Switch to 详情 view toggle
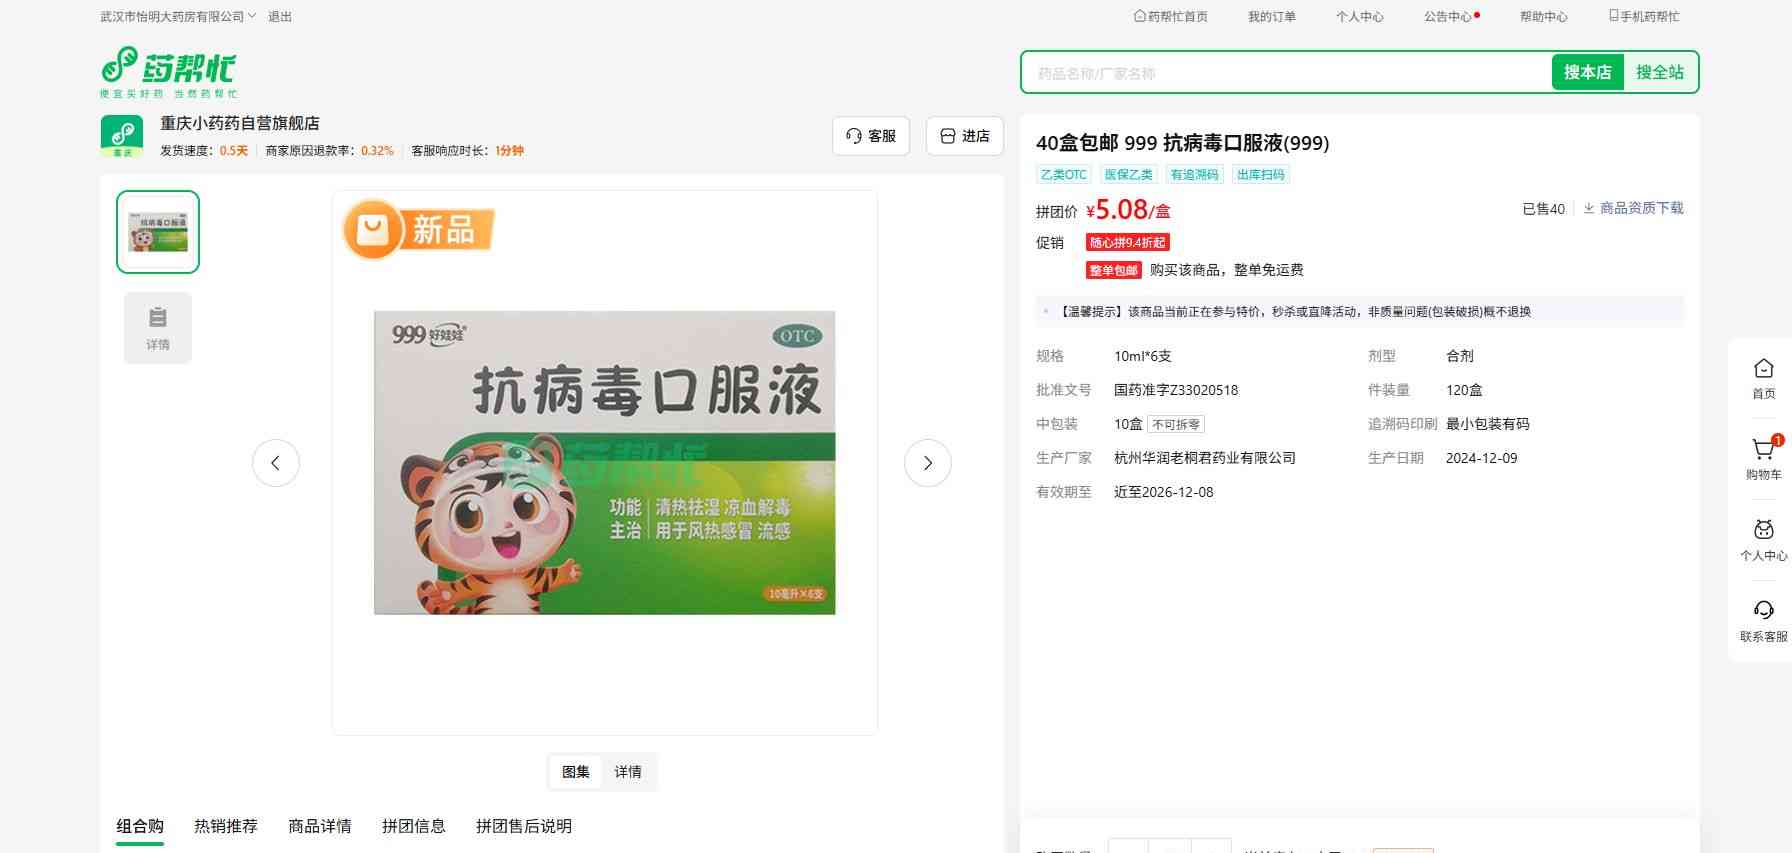 click(628, 772)
